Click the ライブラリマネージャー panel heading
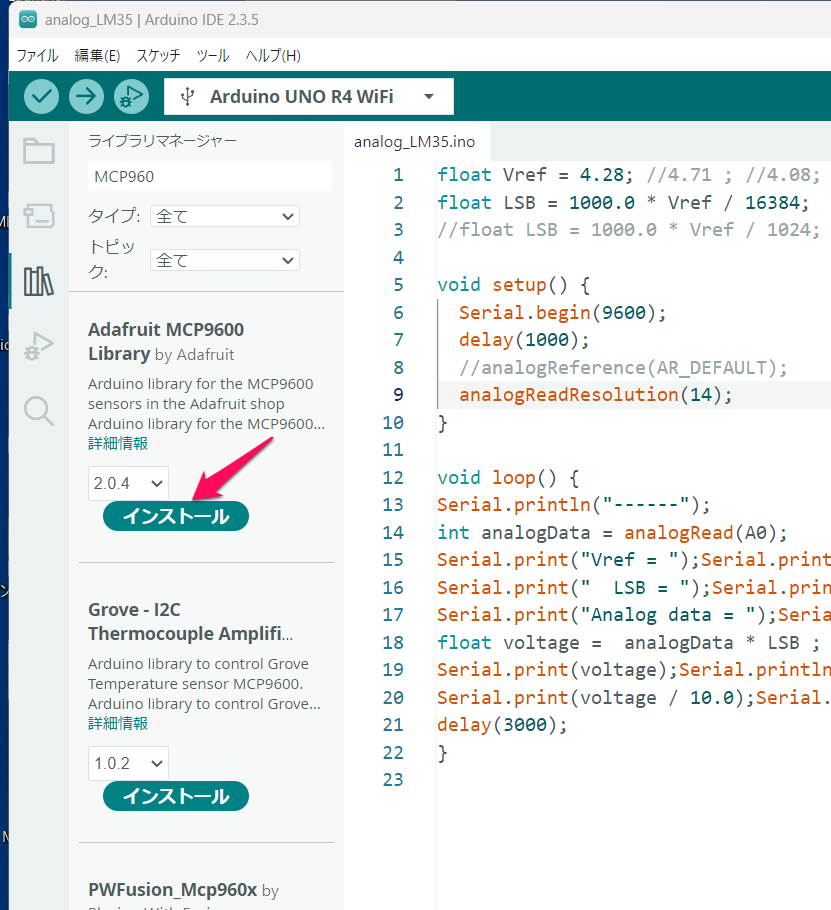 162,140
